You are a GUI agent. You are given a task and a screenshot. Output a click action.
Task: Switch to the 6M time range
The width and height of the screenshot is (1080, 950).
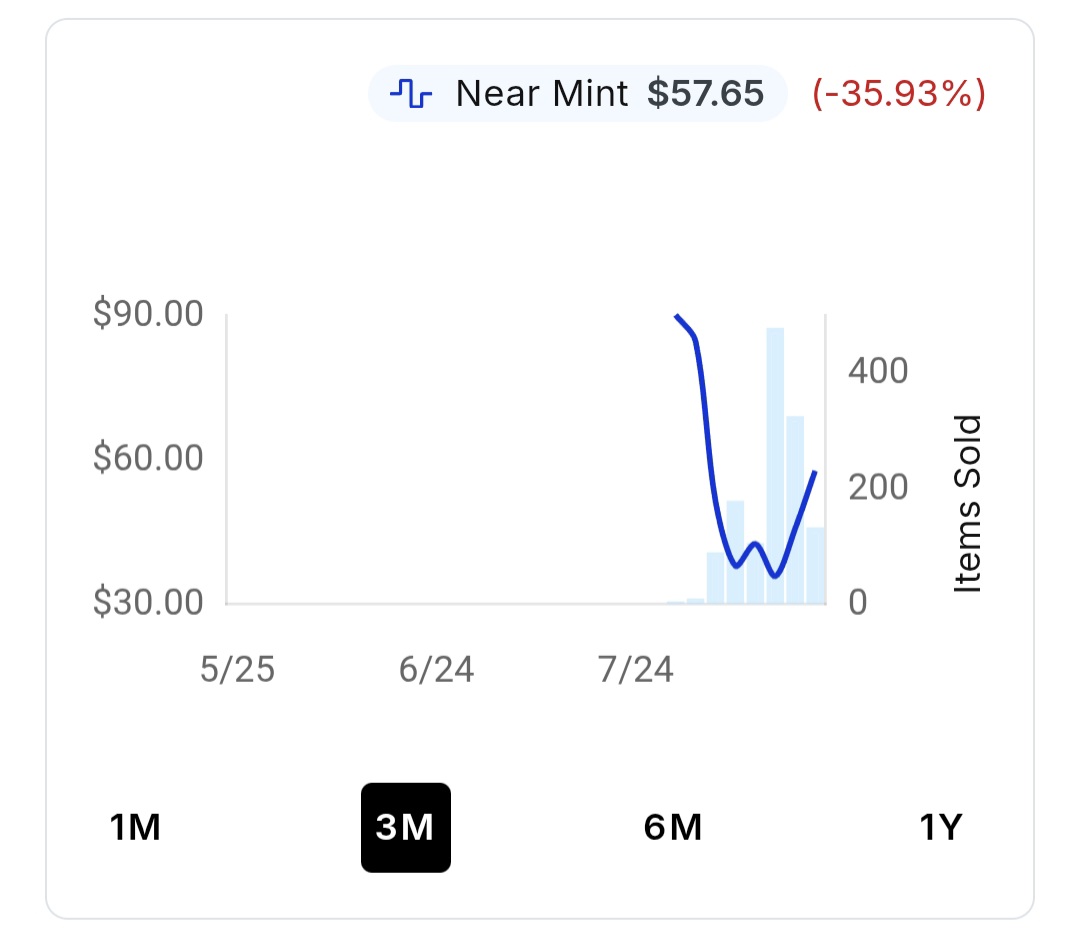tap(673, 827)
